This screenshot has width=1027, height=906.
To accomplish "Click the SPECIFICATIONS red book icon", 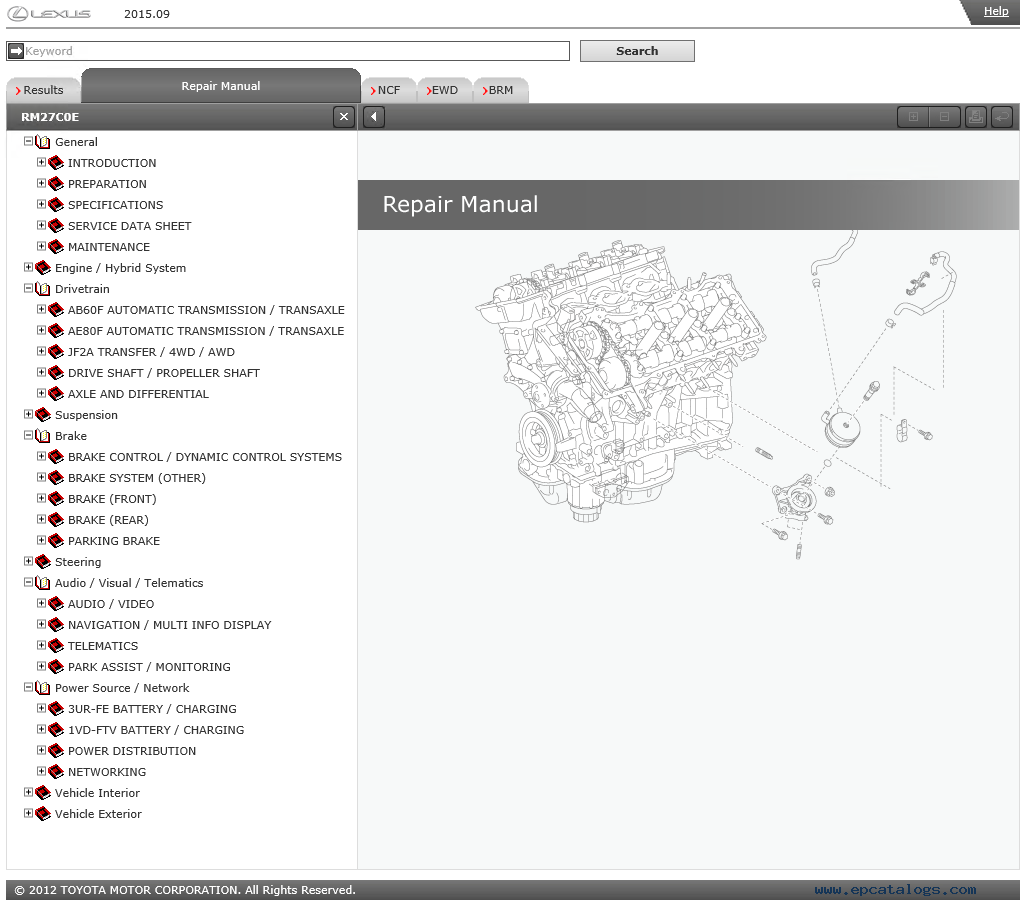I will (56, 205).
